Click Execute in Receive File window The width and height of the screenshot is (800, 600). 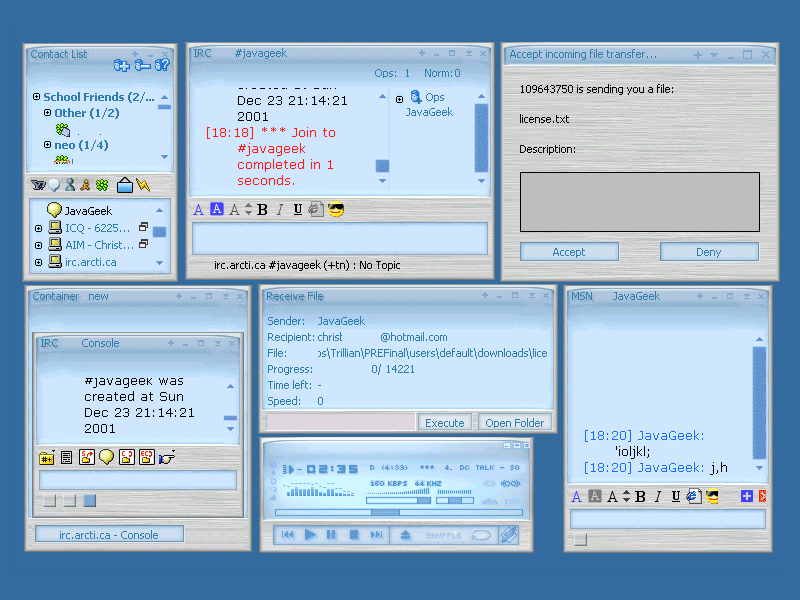444,422
